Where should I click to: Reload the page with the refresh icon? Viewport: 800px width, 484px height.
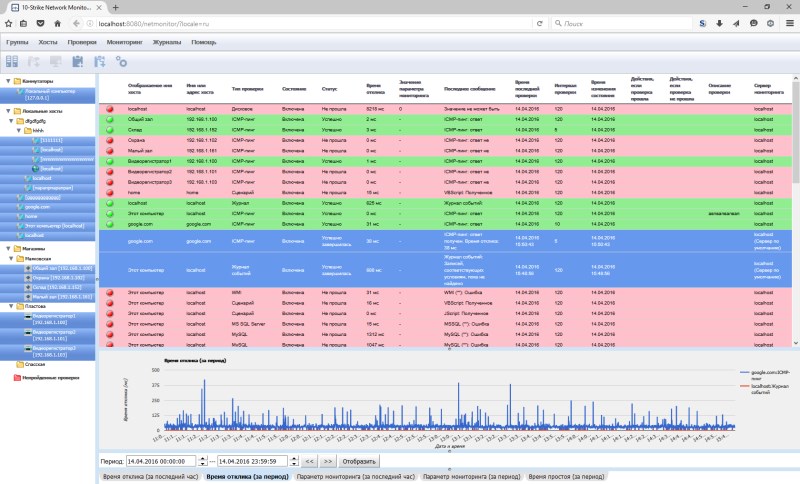click(x=538, y=22)
